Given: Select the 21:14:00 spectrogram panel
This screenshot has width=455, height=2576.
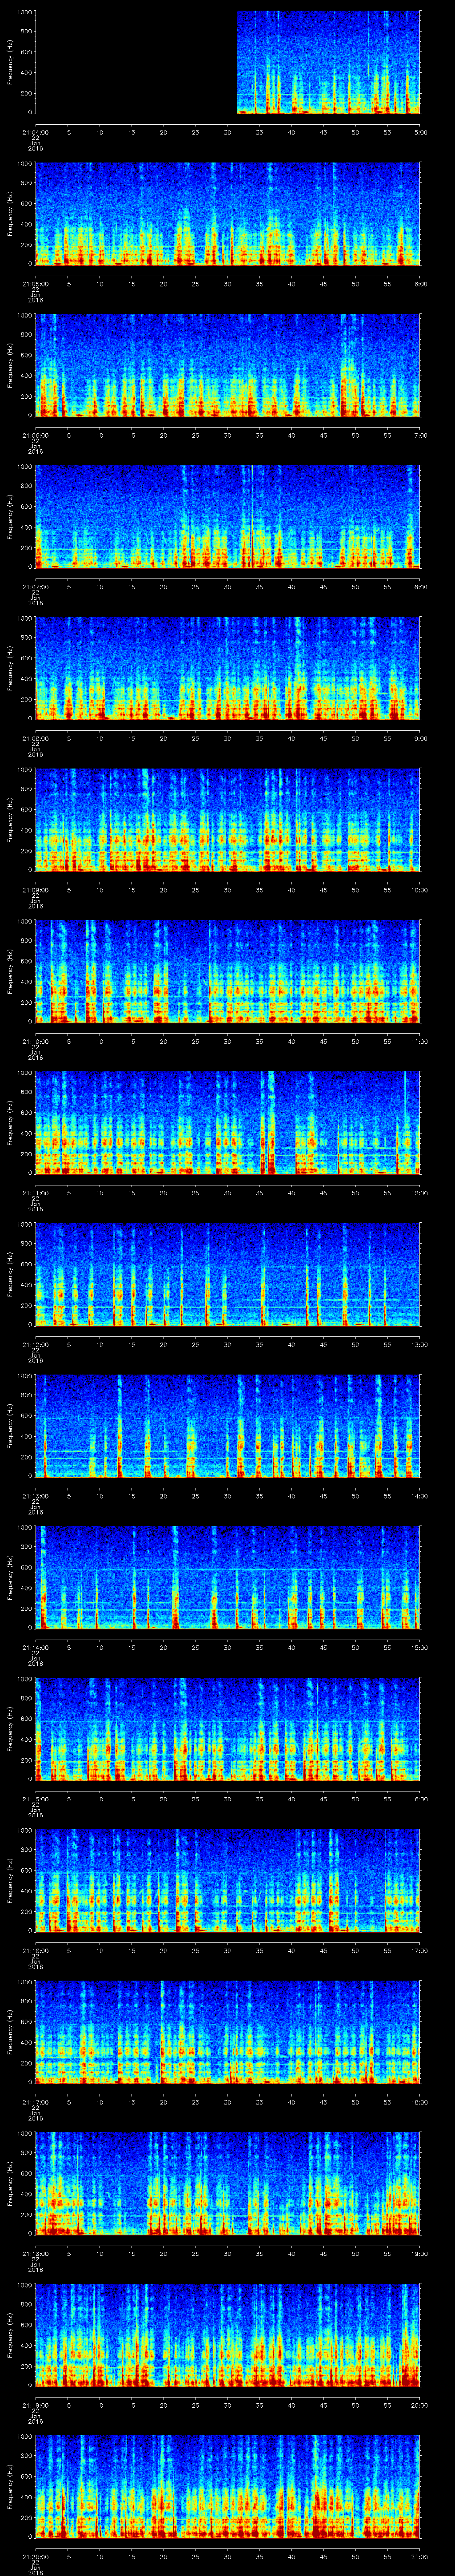Looking at the screenshot, I should pyautogui.click(x=228, y=1578).
